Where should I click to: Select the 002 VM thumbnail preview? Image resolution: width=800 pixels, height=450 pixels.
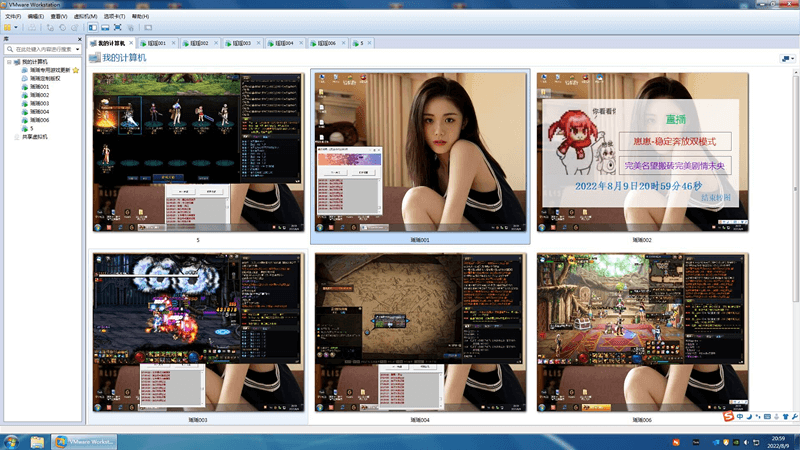click(x=642, y=152)
